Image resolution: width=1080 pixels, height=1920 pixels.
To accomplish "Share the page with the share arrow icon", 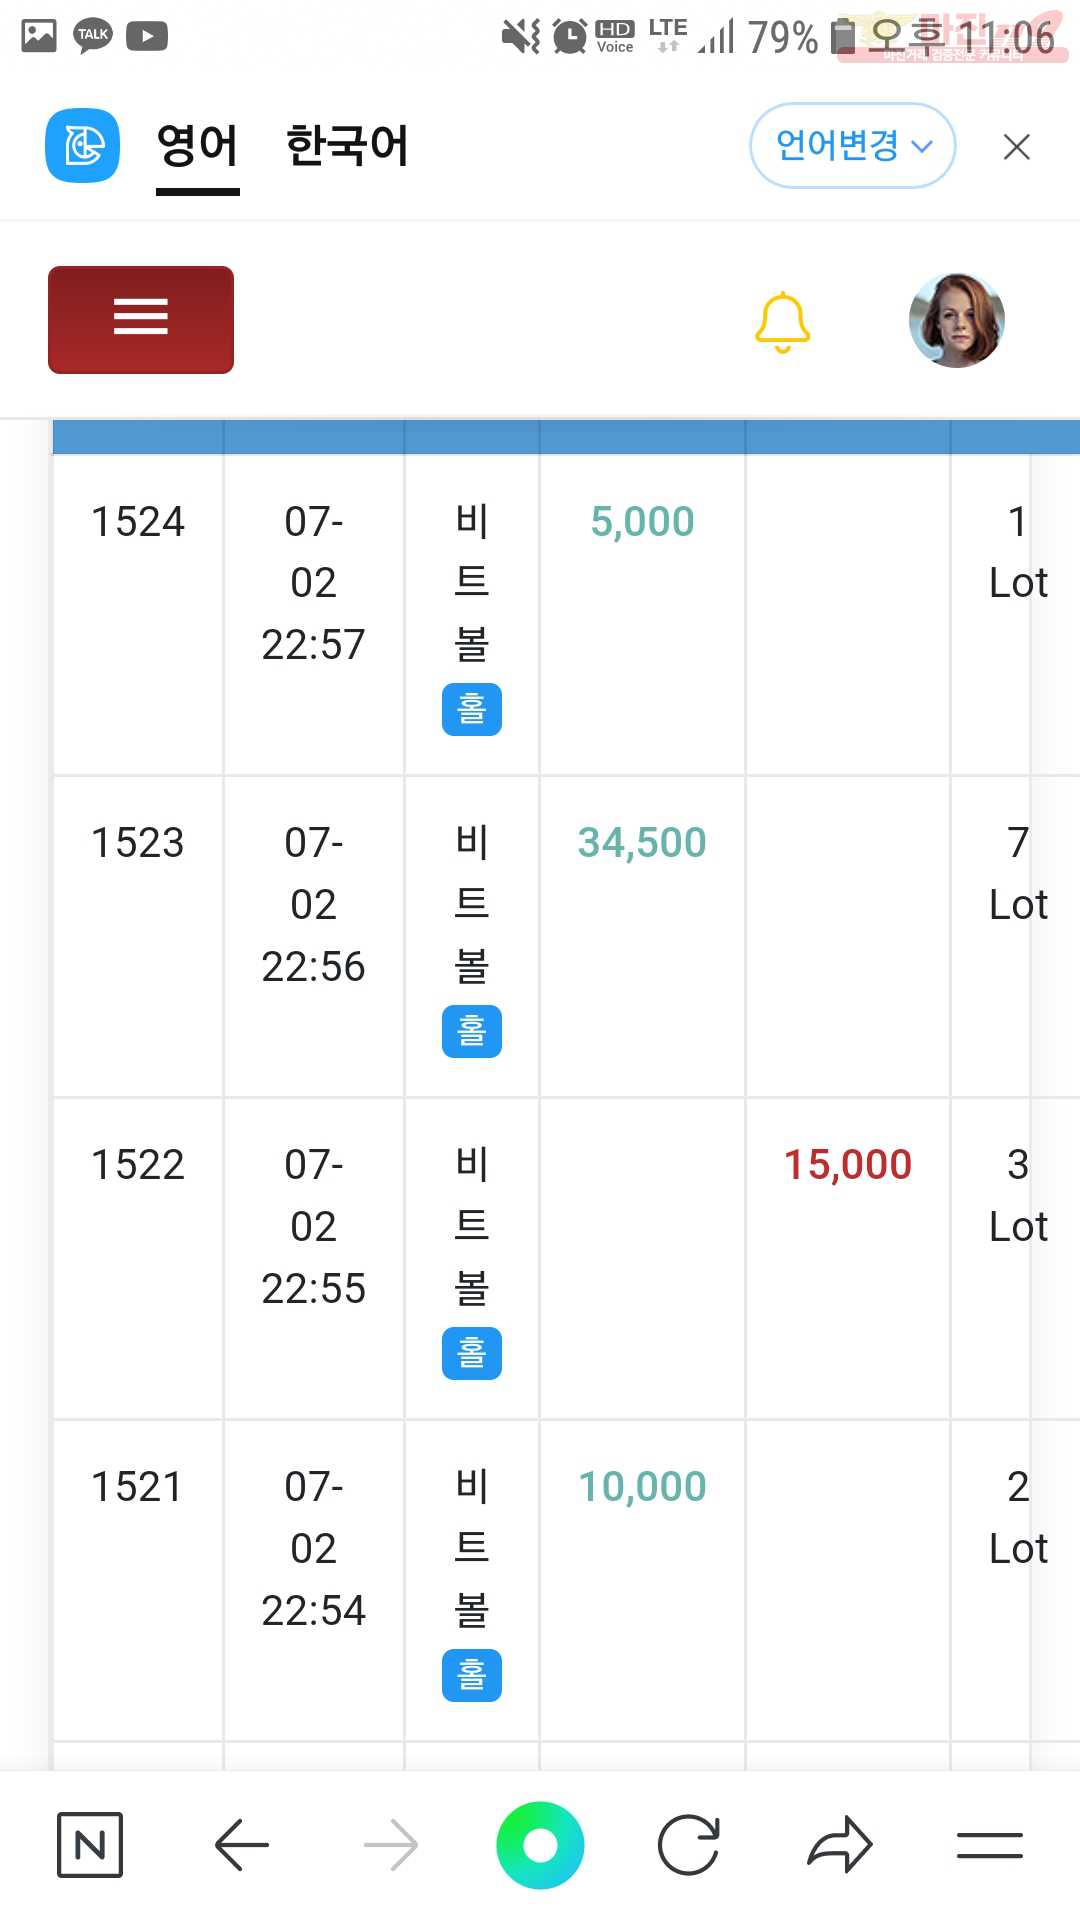I will [840, 1844].
